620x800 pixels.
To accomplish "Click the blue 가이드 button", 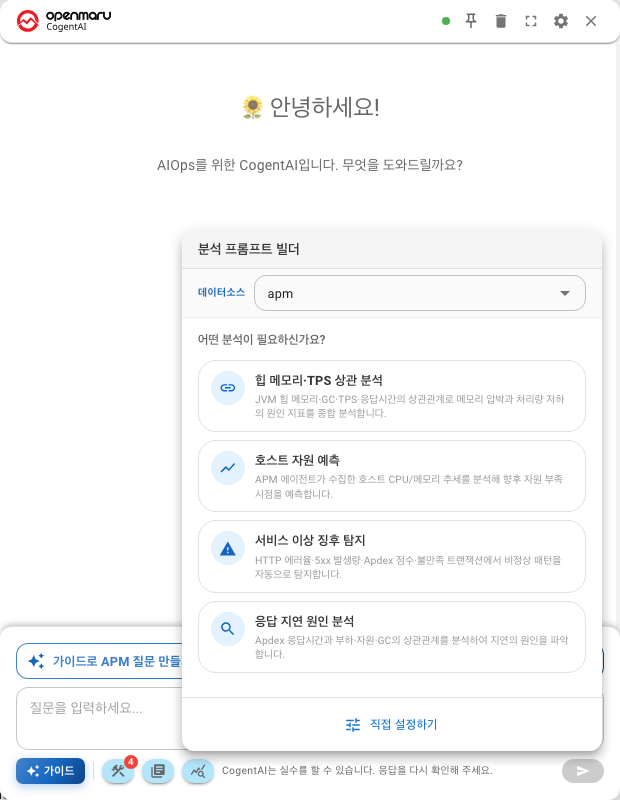I will pyautogui.click(x=51, y=770).
